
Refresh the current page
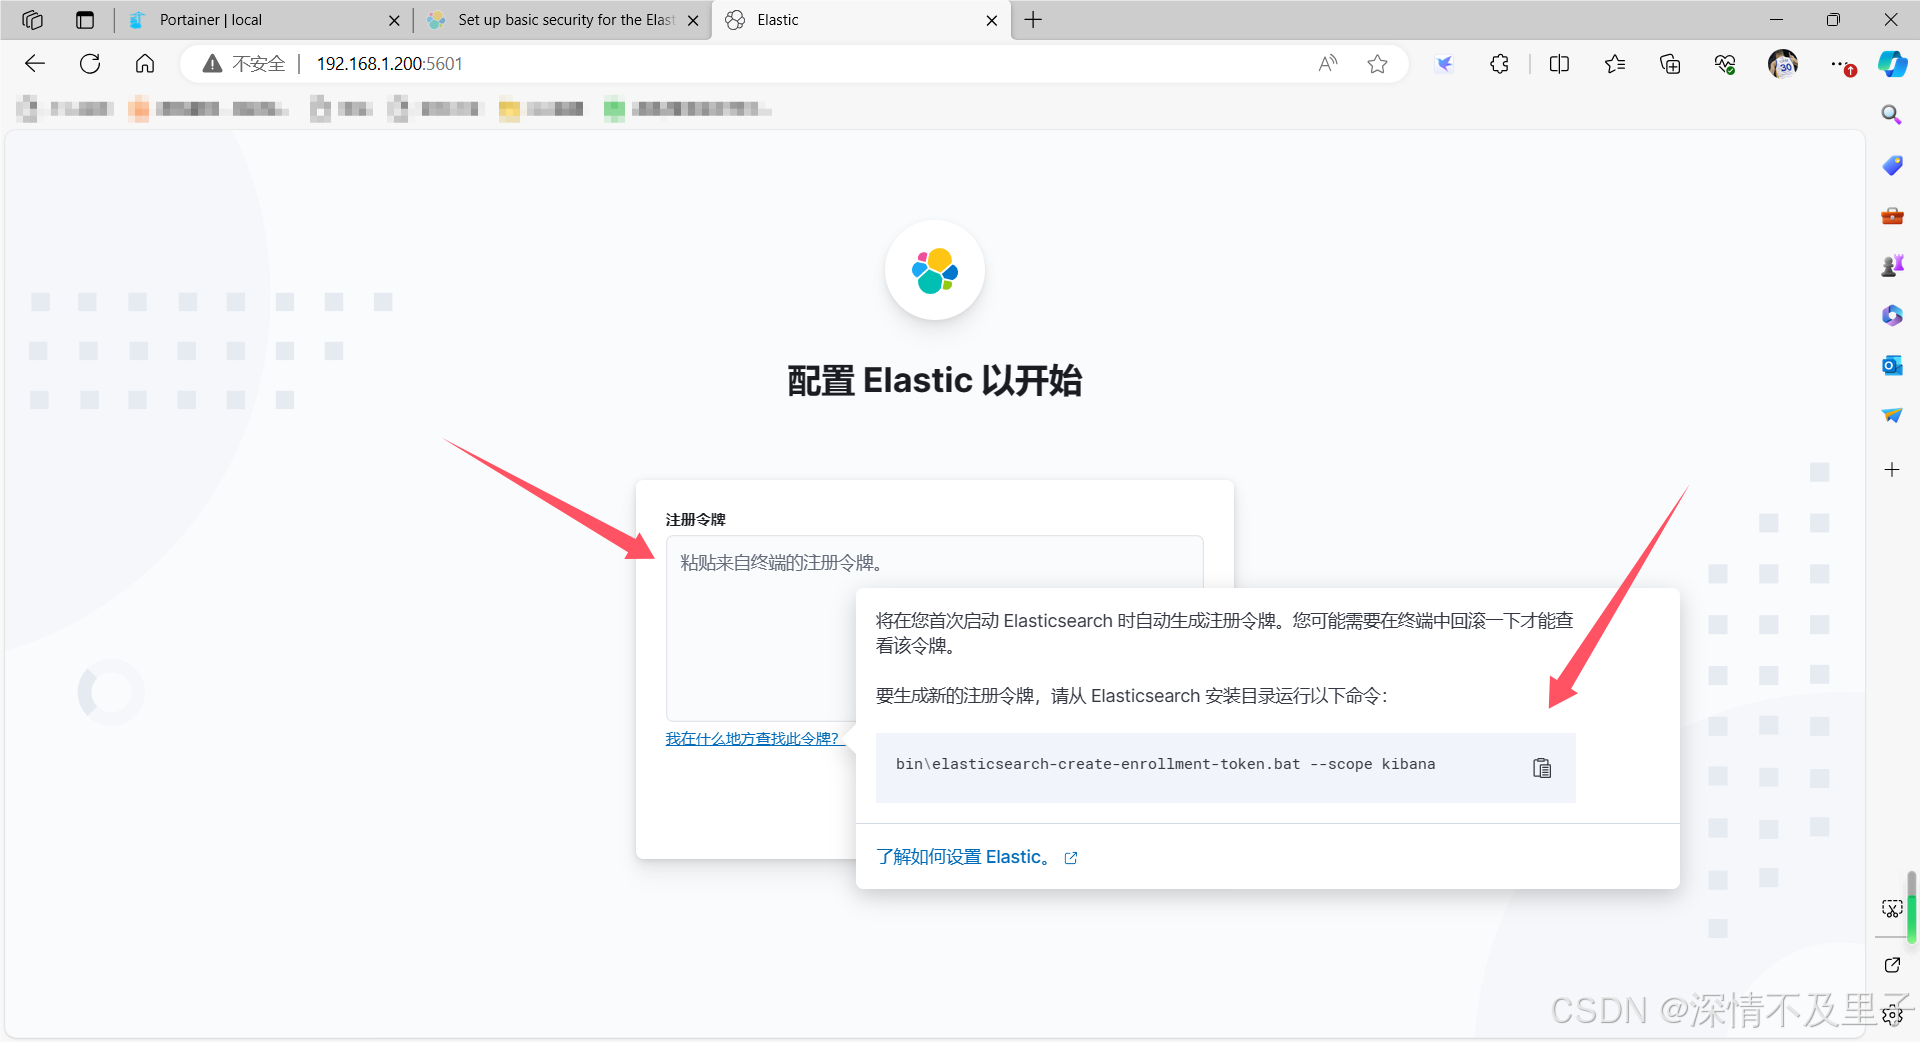(x=90, y=64)
